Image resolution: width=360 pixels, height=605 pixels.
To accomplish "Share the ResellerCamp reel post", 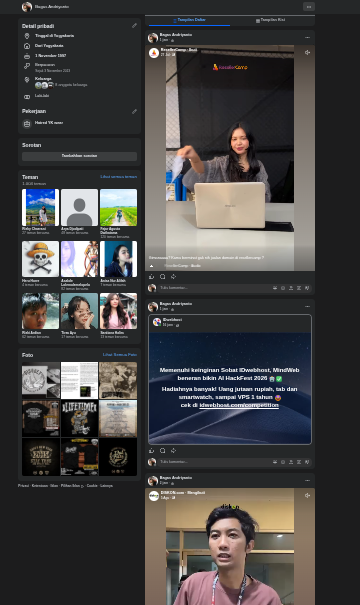I will click(x=174, y=277).
